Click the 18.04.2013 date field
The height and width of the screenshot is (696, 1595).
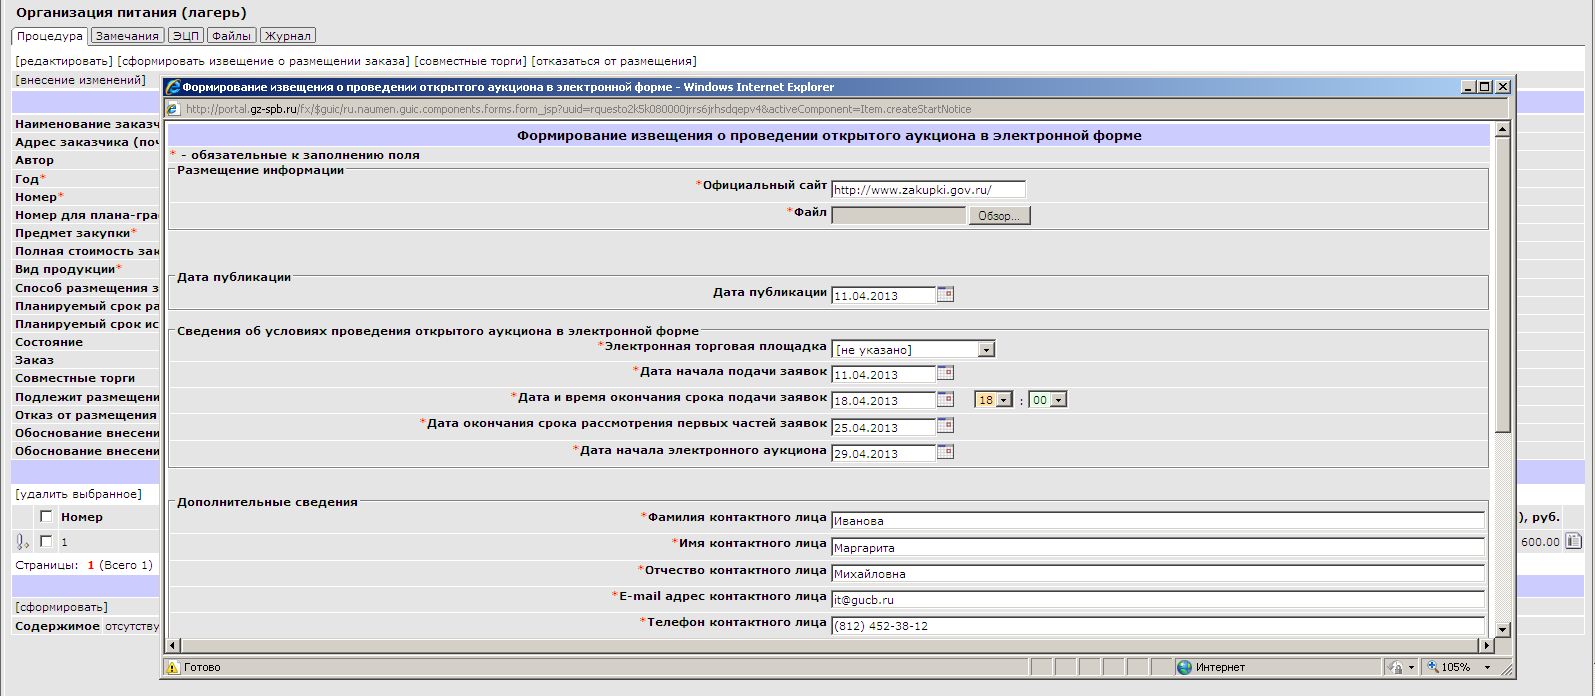883,400
